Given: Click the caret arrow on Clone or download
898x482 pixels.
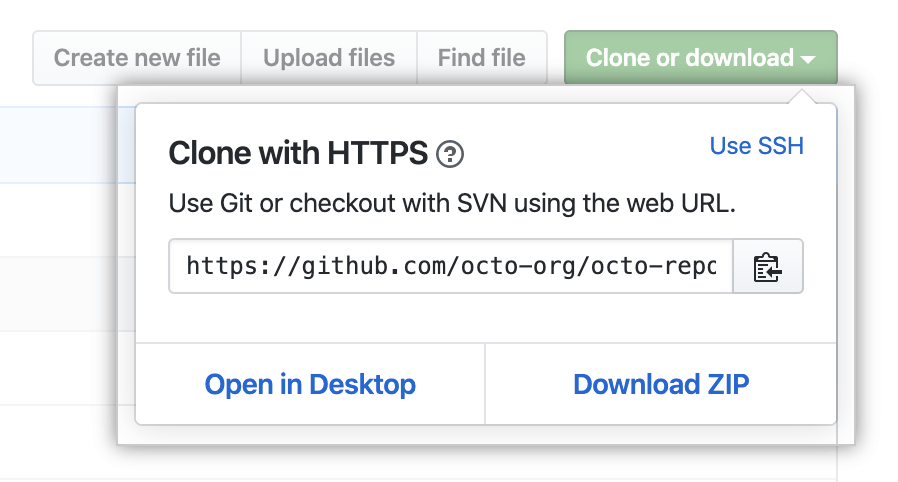Looking at the screenshot, I should tap(809, 59).
